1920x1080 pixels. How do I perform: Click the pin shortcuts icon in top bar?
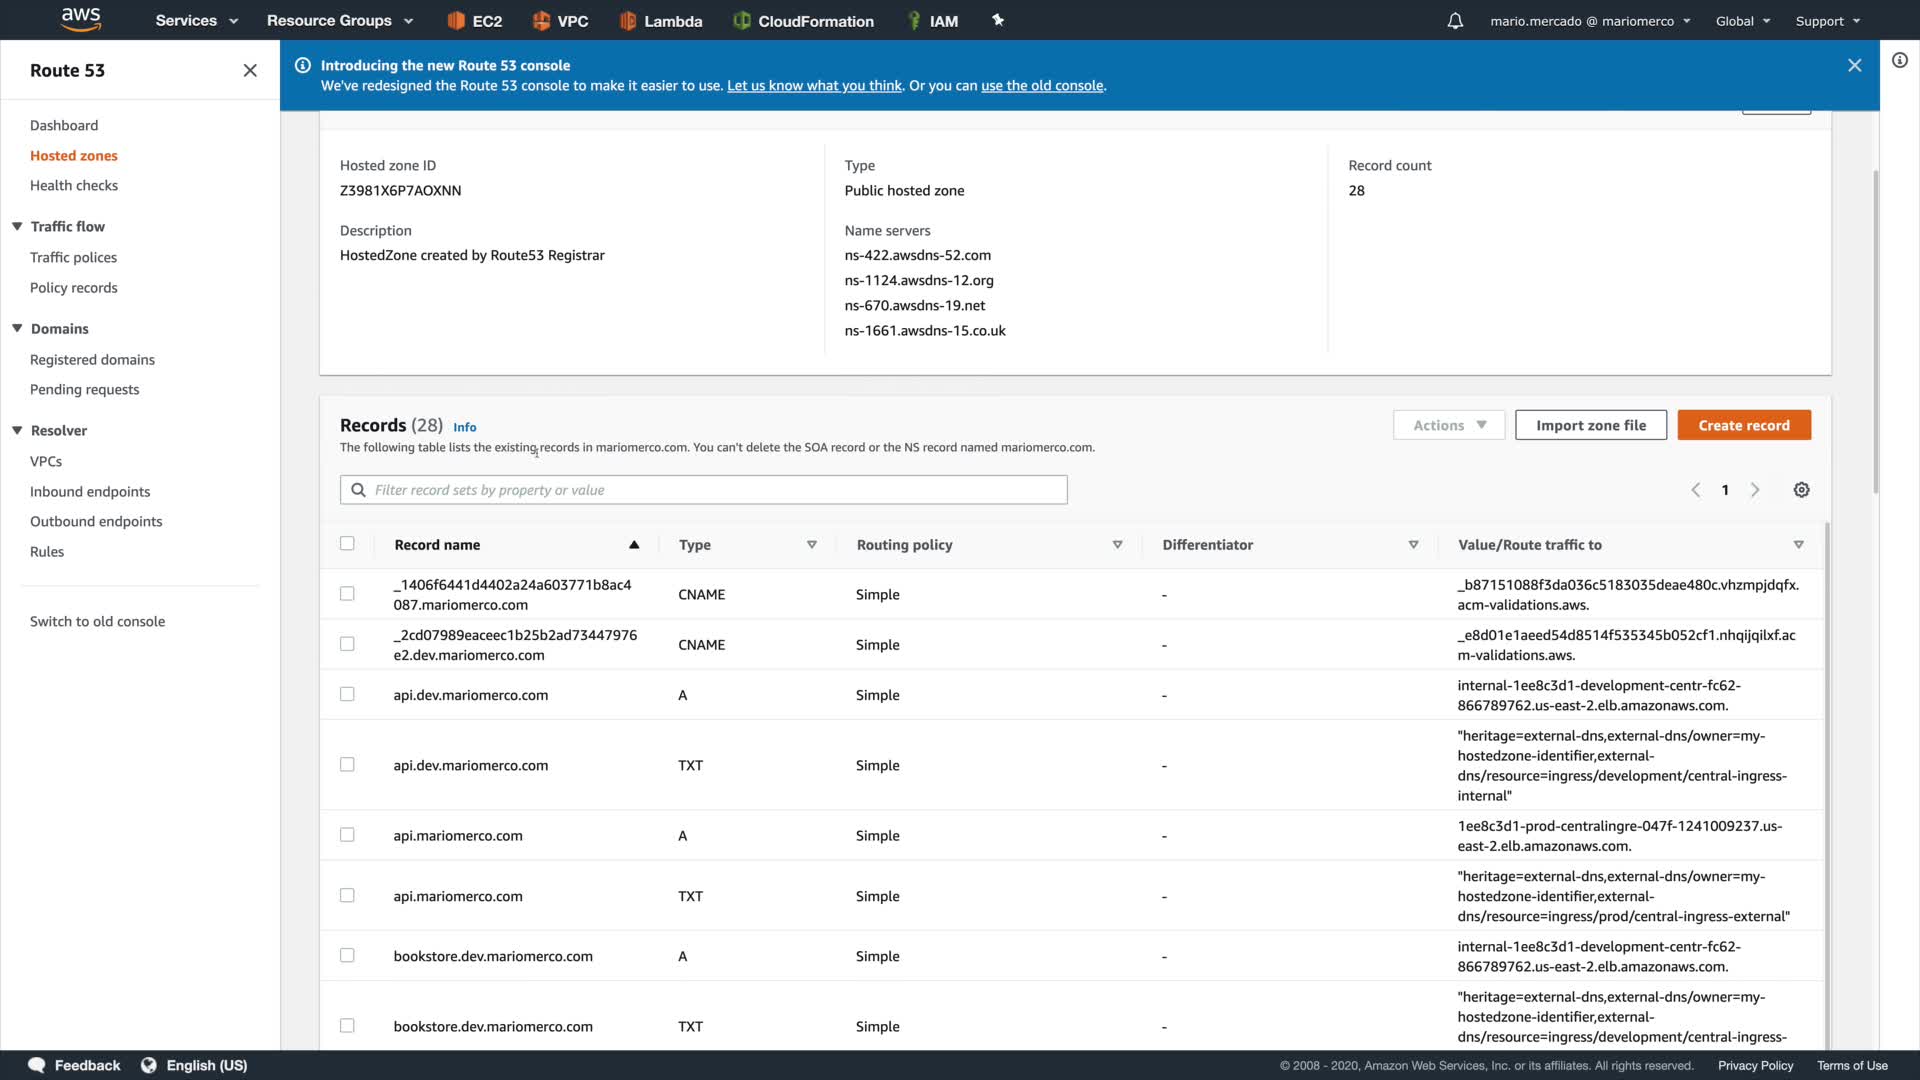pos(997,20)
